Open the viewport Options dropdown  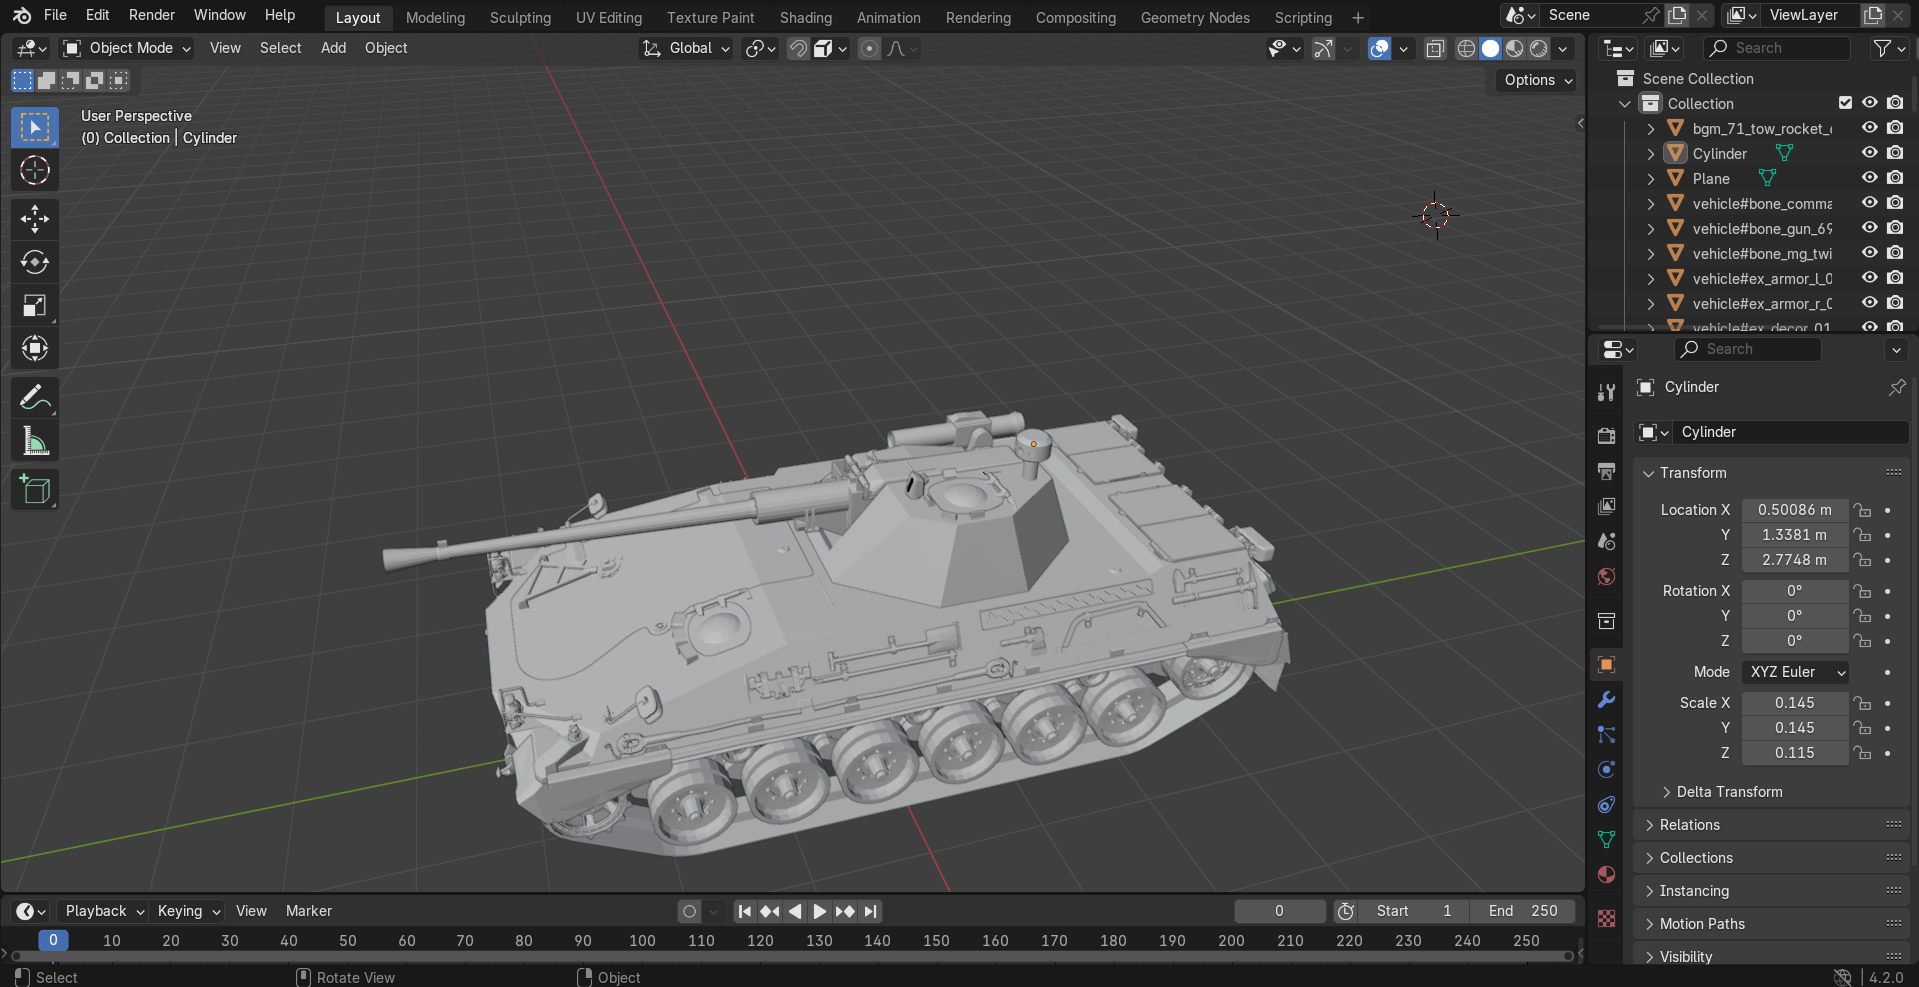[1537, 80]
